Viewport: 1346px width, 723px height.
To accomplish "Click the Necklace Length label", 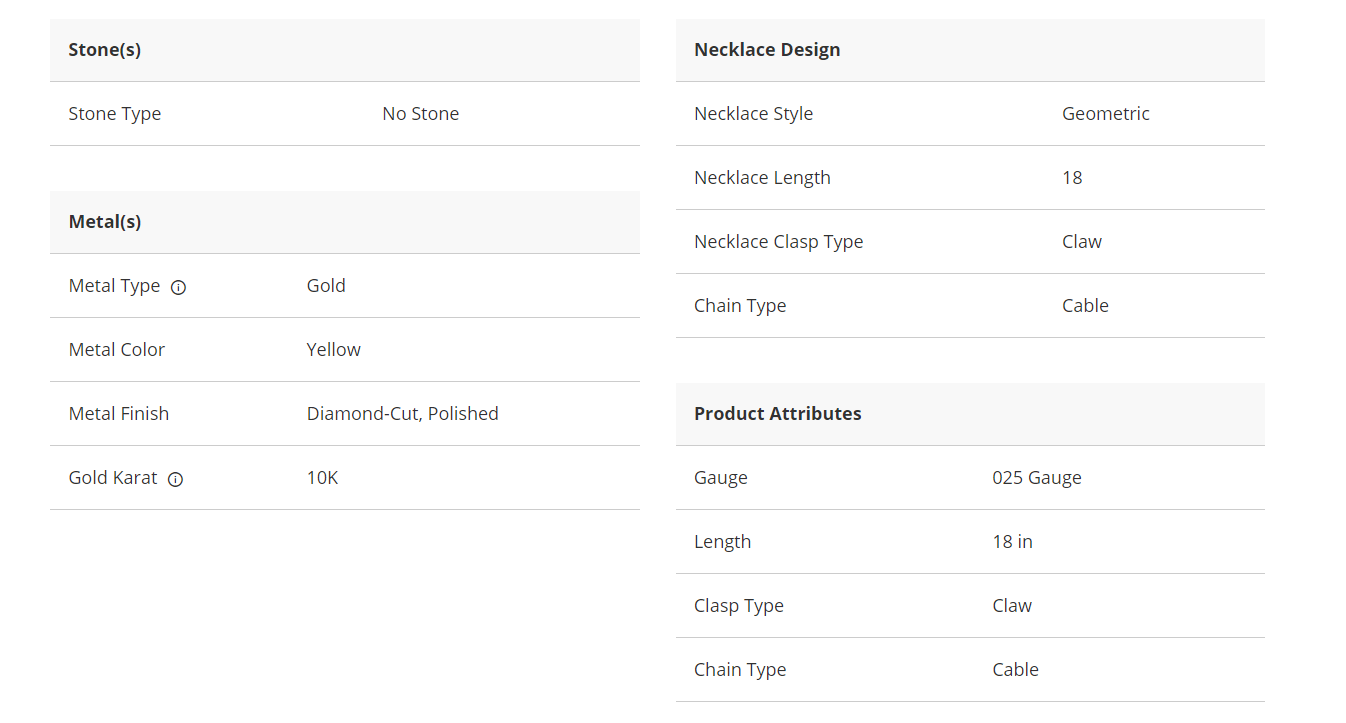I will (762, 178).
